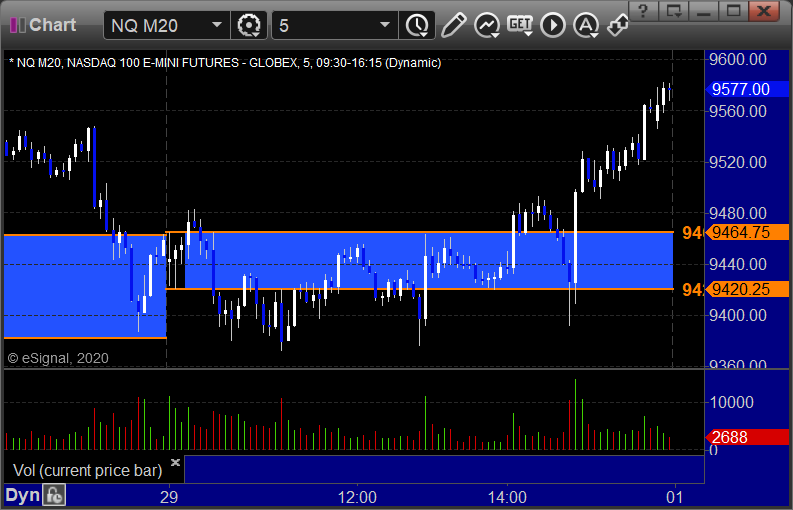Start bar replay with the play icon
793x510 pixels.
553,25
